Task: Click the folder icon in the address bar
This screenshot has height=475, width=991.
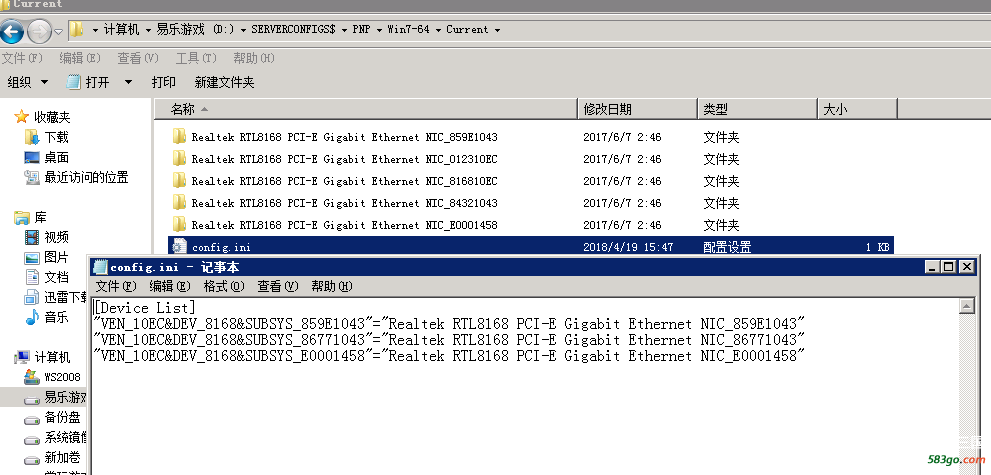Action: click(x=76, y=30)
